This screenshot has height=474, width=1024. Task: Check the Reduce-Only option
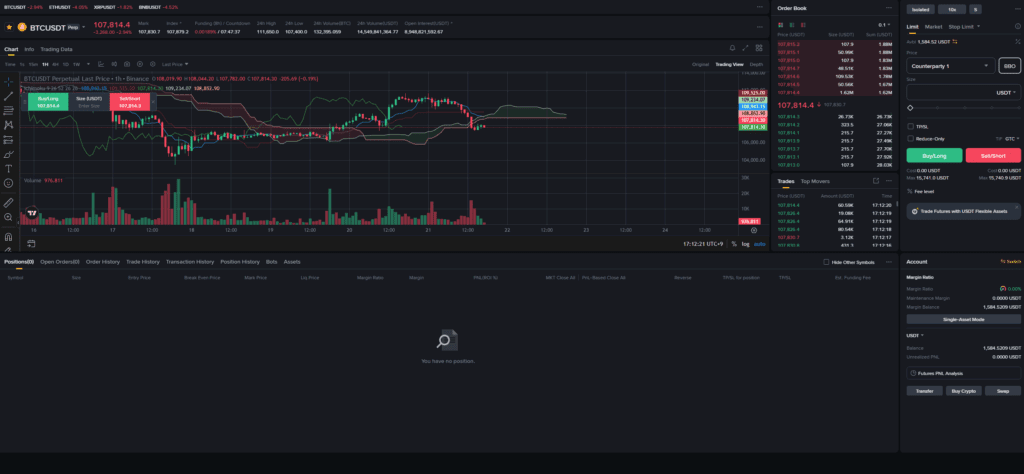click(x=910, y=139)
